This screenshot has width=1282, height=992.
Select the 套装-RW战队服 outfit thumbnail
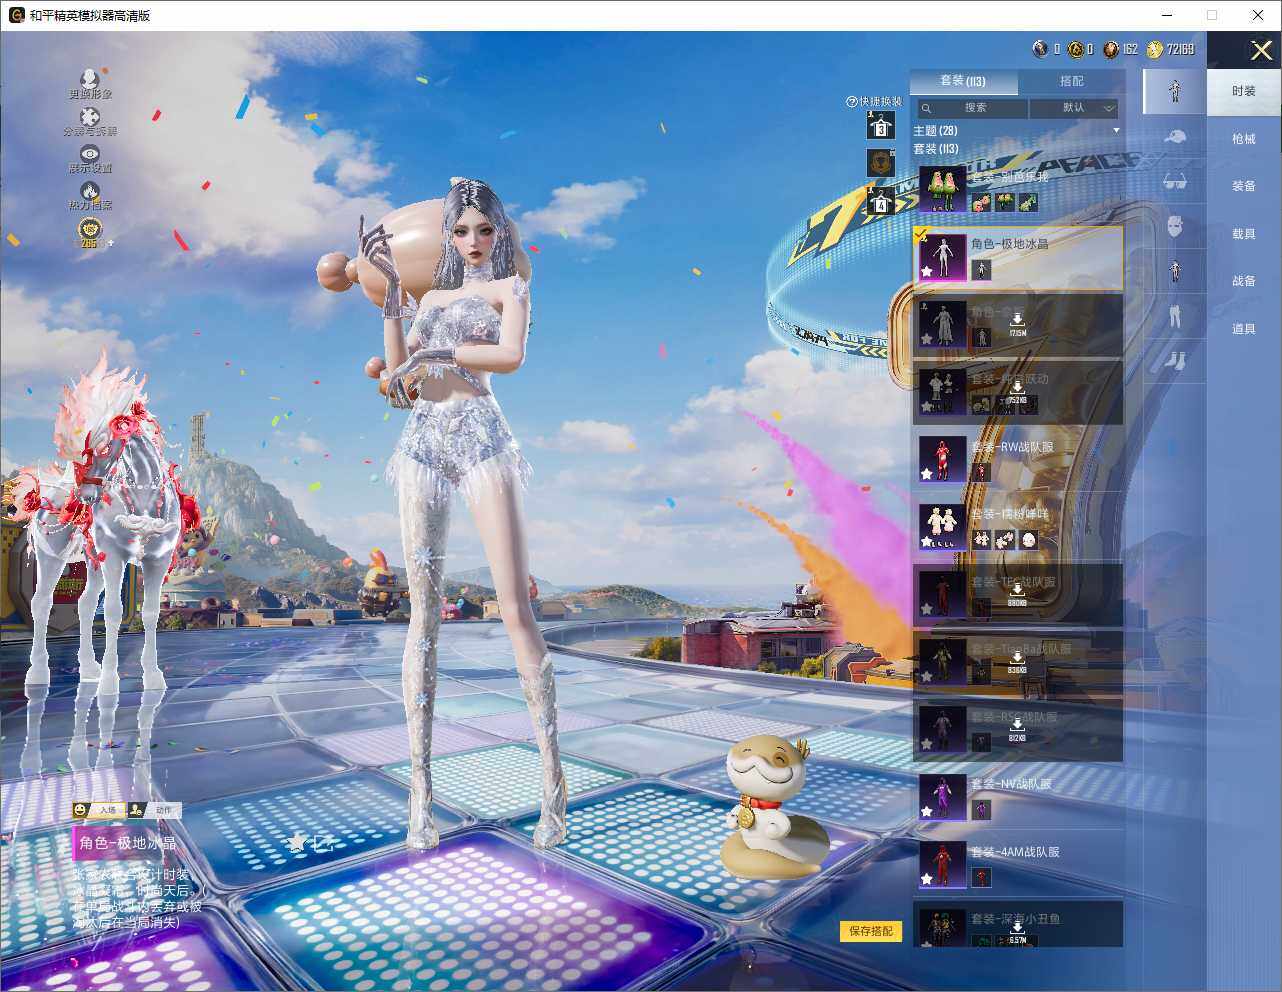coord(943,459)
